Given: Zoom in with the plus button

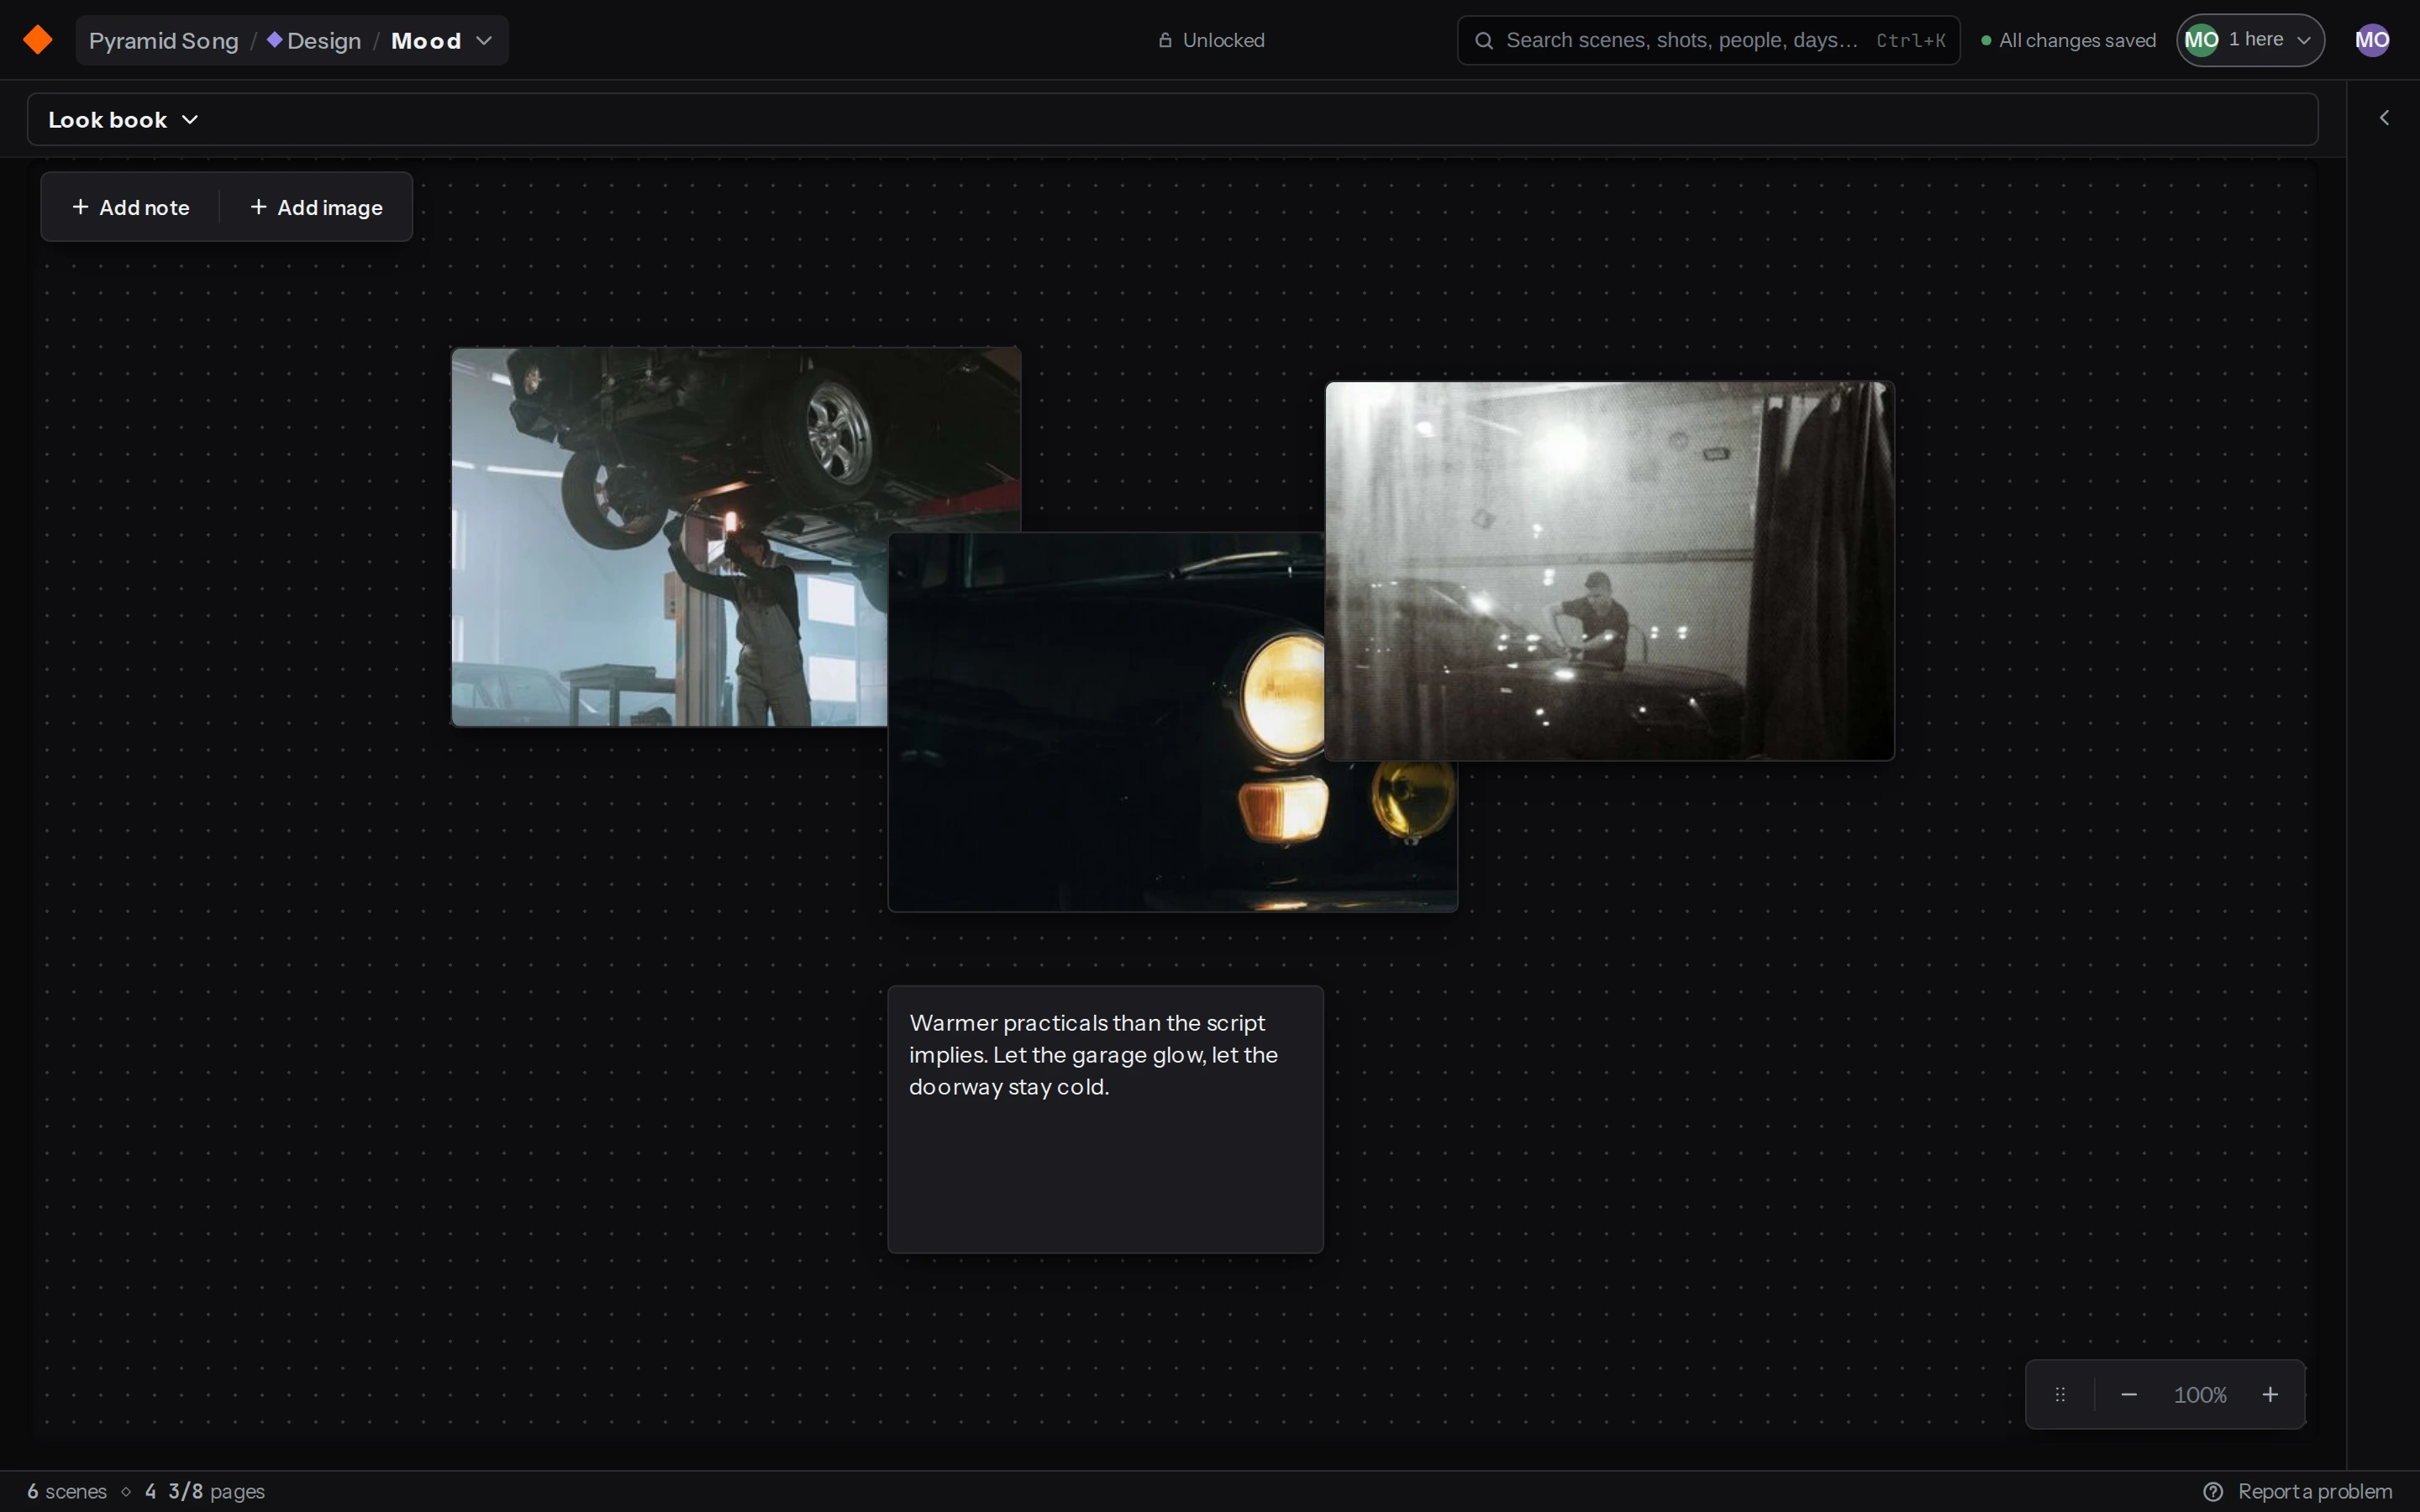Looking at the screenshot, I should click(x=2270, y=1394).
